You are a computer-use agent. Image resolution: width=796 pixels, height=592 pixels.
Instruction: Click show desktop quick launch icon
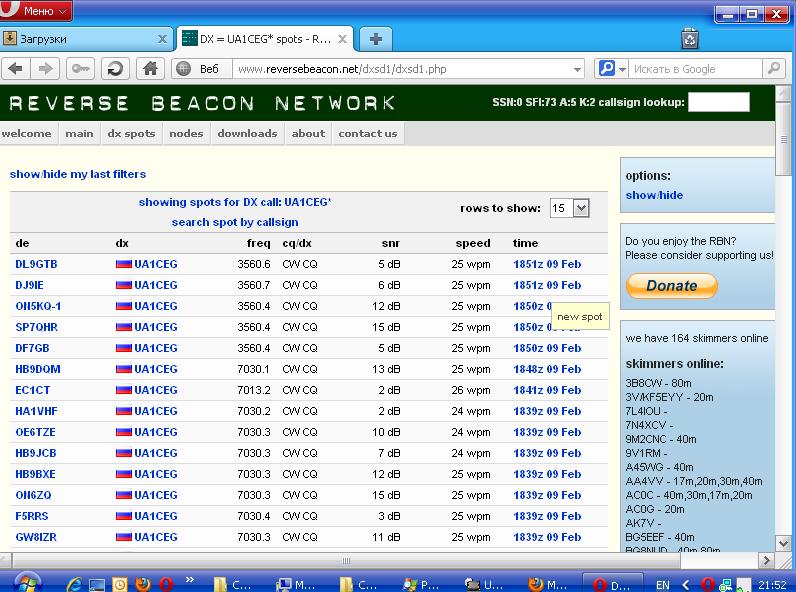[x=97, y=585]
